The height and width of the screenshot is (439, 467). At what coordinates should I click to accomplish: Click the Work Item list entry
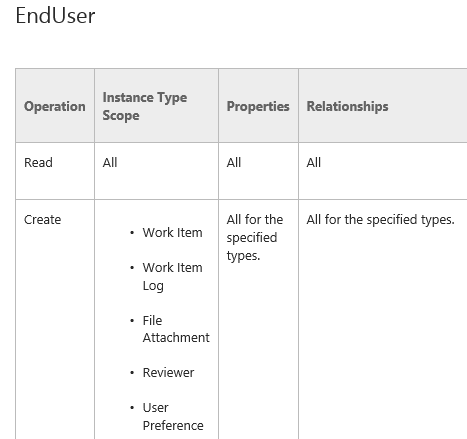click(x=172, y=233)
